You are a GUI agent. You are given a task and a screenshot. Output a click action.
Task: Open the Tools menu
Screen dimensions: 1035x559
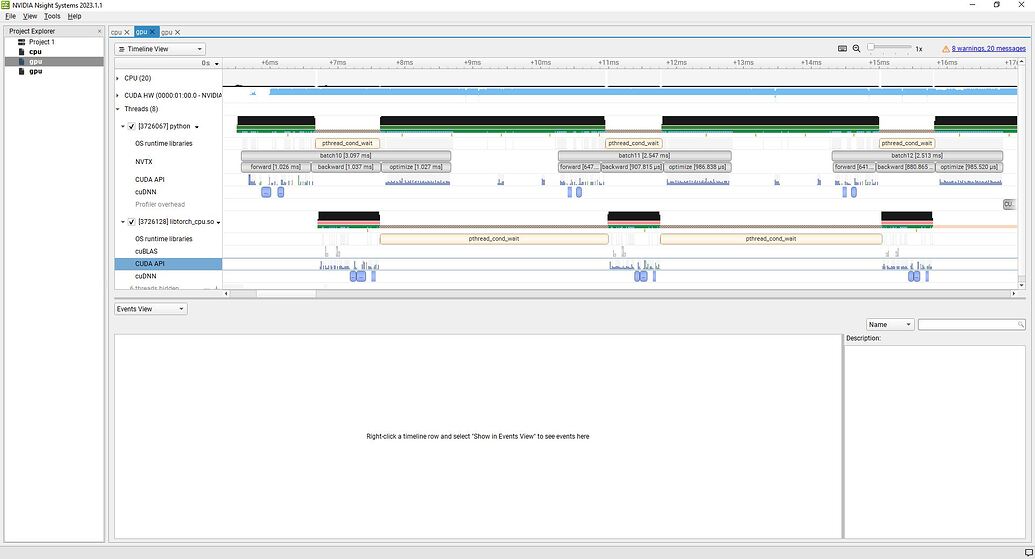[52, 17]
